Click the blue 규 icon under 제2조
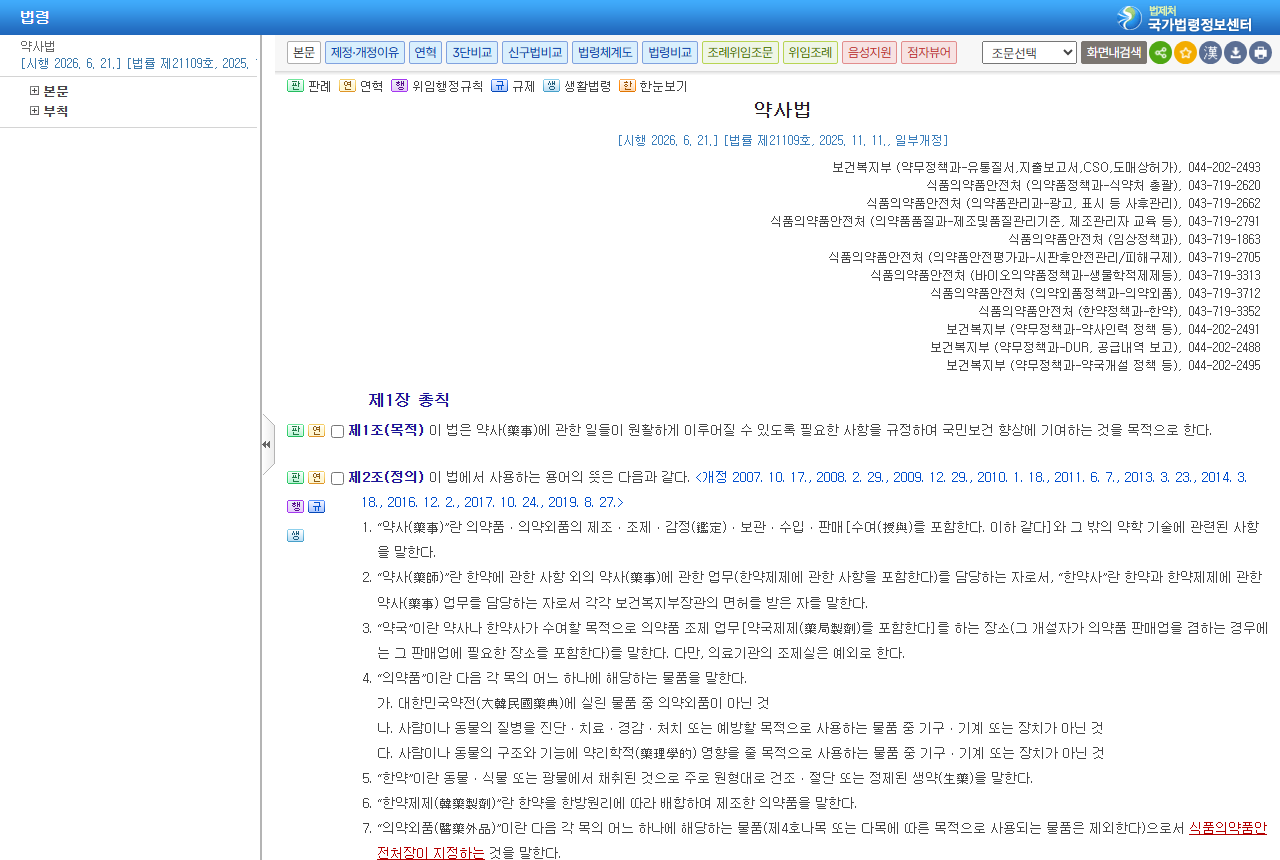The height and width of the screenshot is (860, 1280). point(316,507)
